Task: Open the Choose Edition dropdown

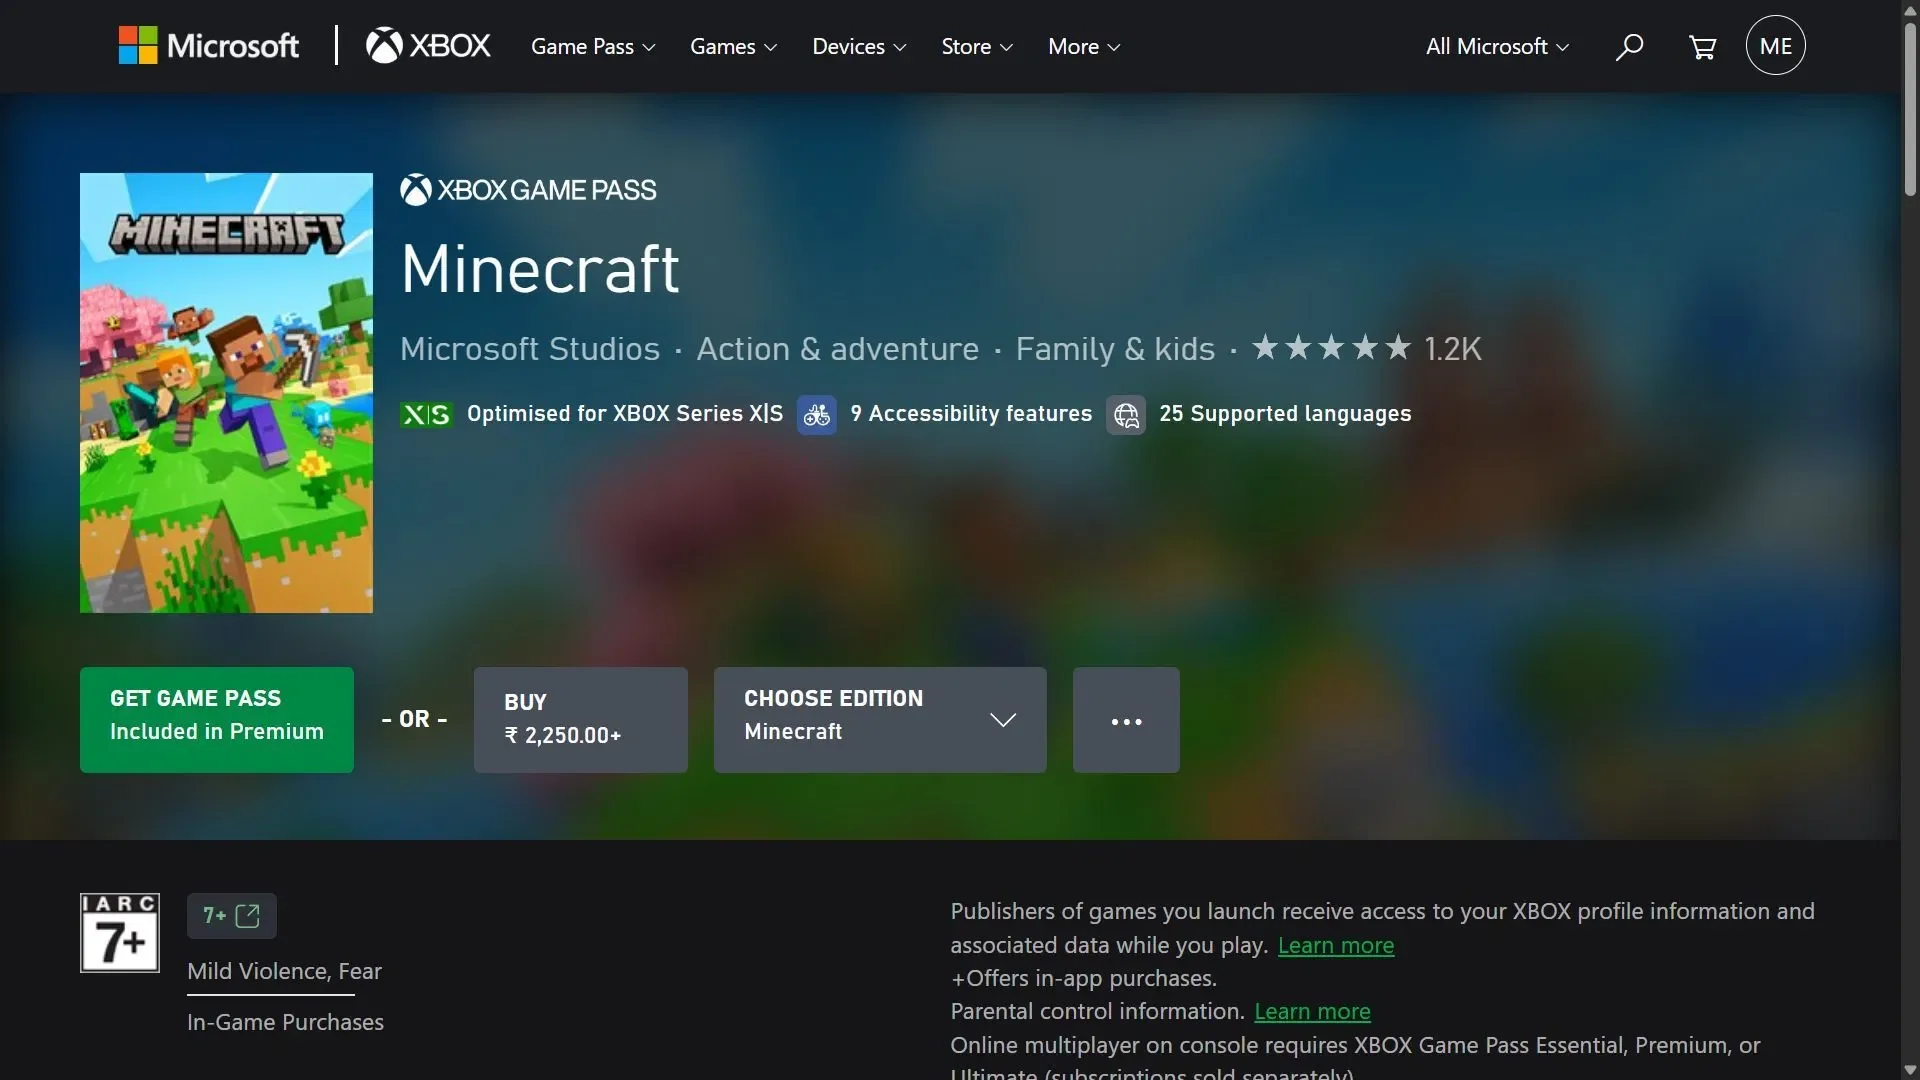Action: click(880, 720)
